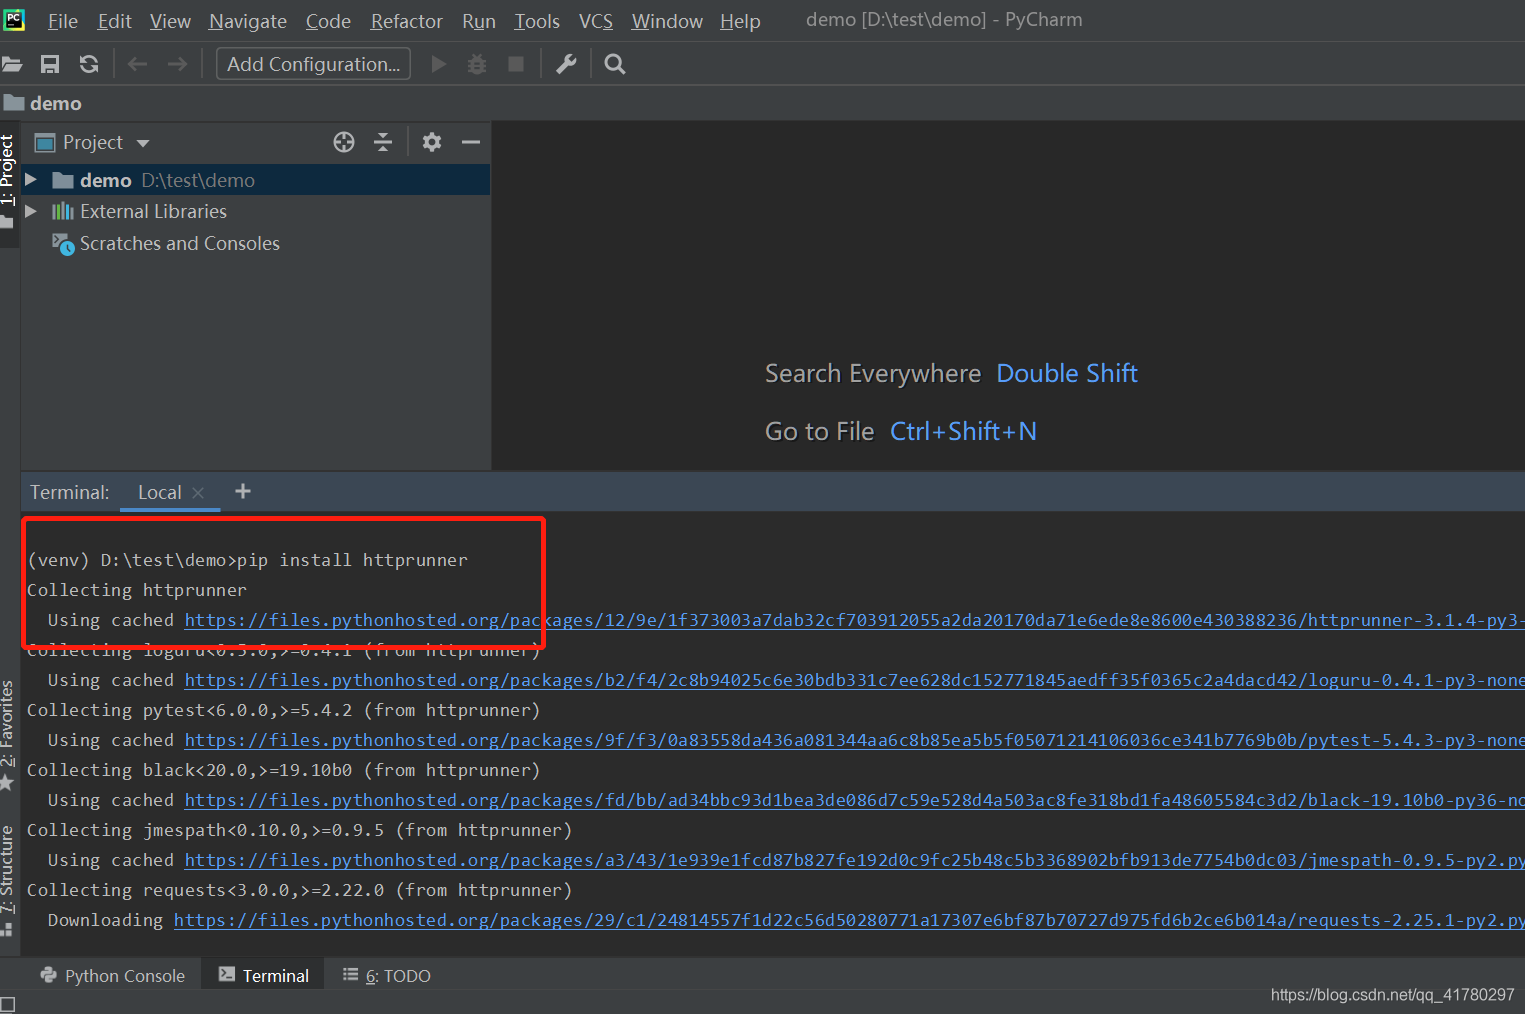The image size is (1525, 1014).
Task: Close the Local terminal tab
Action: pos(198,493)
